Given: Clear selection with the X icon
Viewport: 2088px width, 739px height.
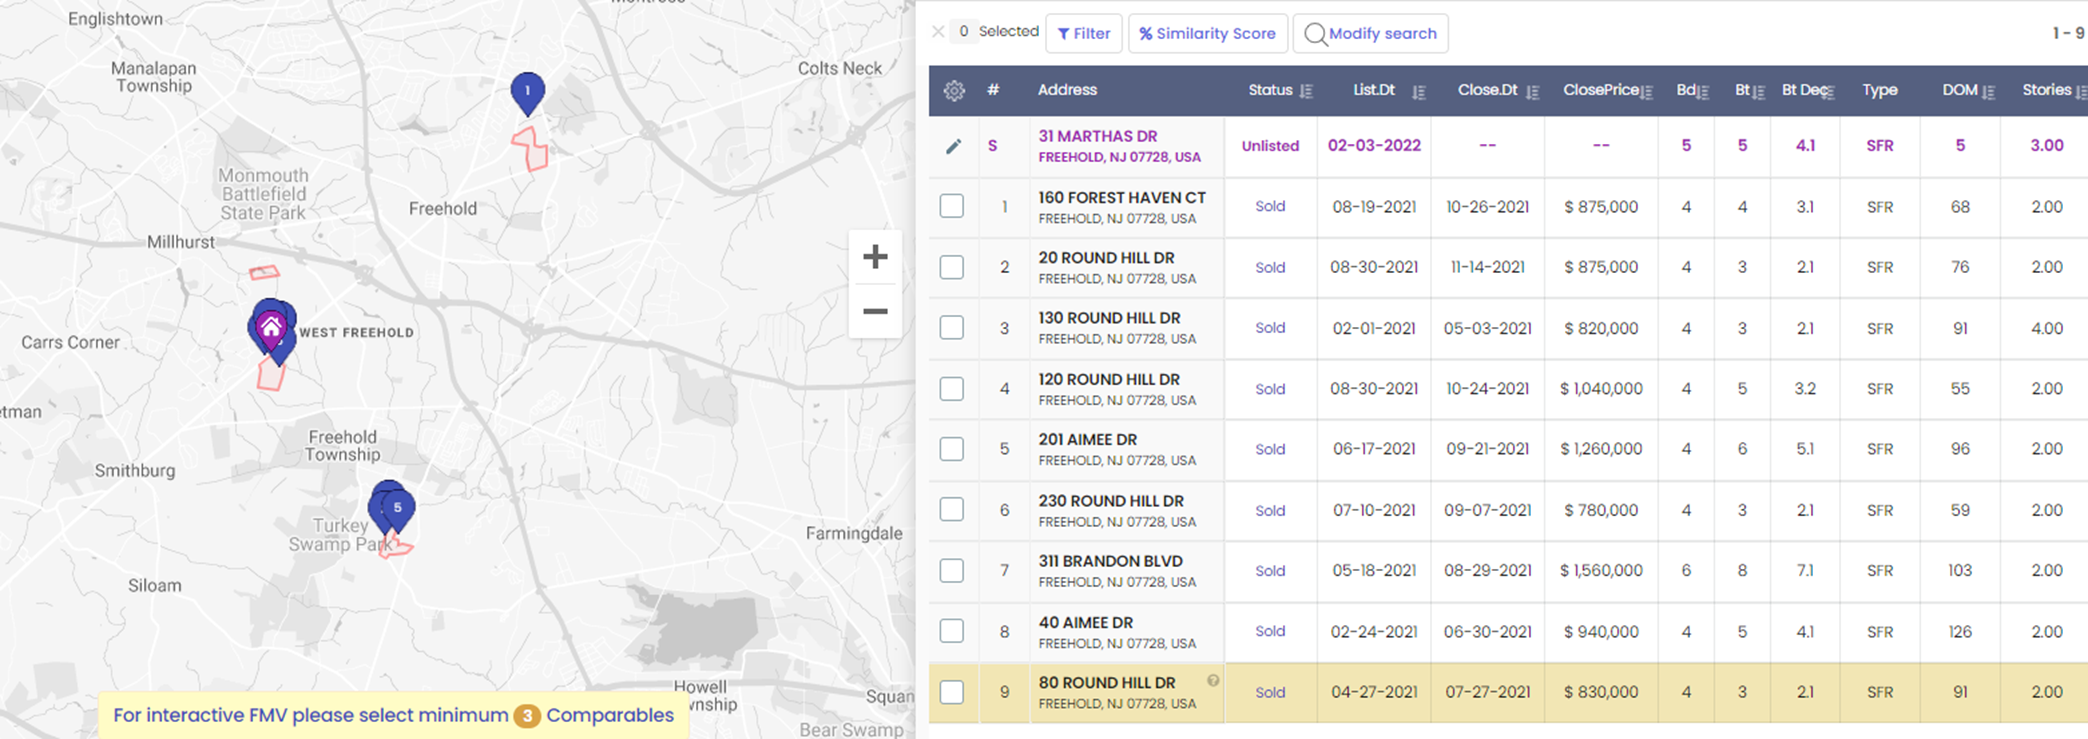Looking at the screenshot, I should [938, 32].
